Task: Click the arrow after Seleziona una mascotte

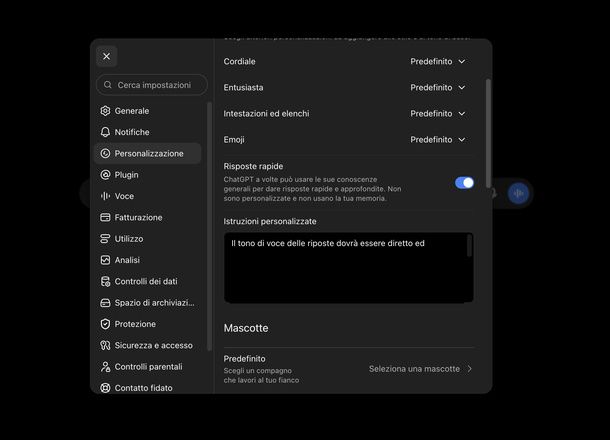Action: (470, 369)
